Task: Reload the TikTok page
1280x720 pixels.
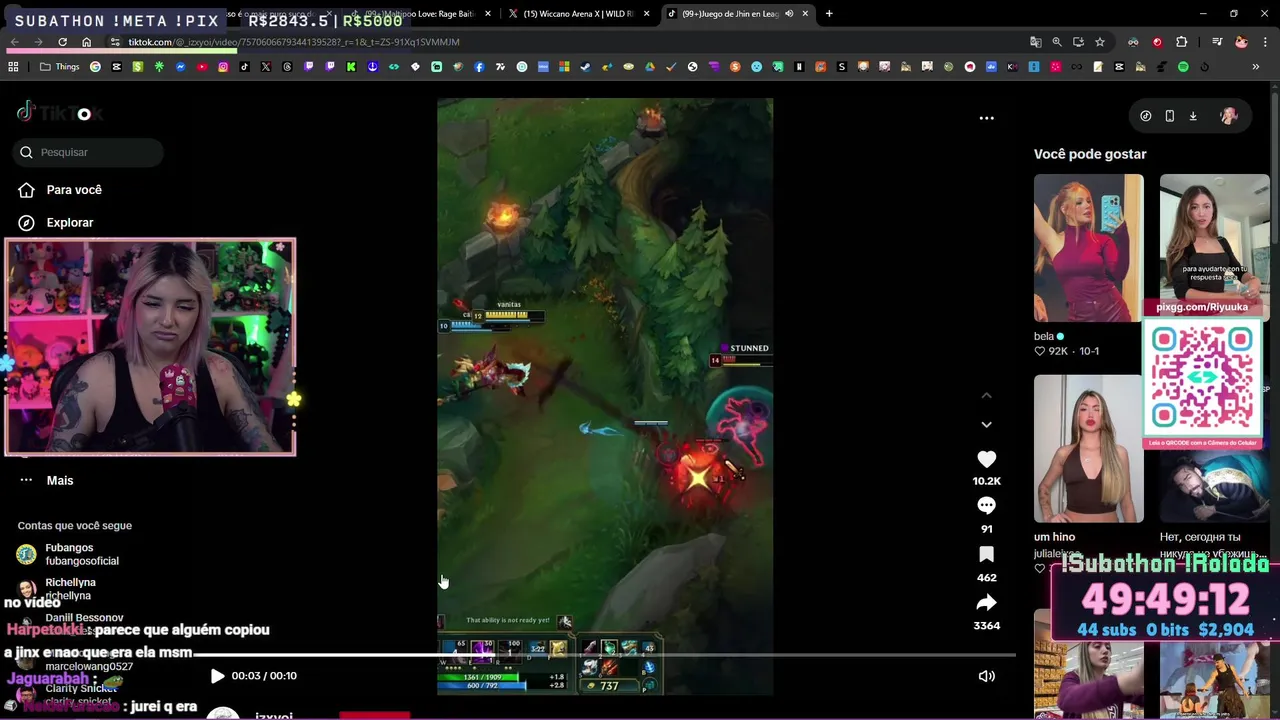Action: [x=62, y=42]
